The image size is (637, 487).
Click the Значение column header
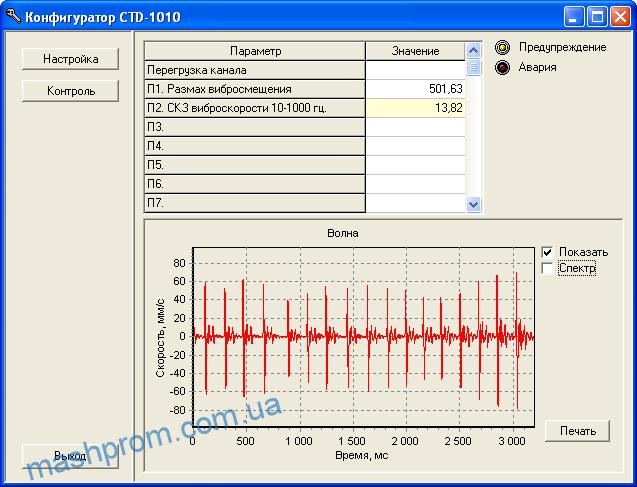coord(415,51)
